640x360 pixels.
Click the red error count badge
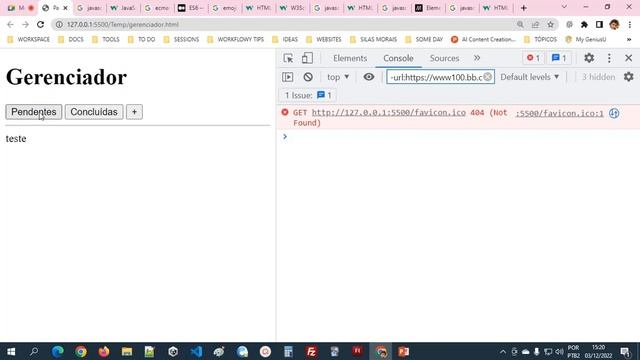533,58
